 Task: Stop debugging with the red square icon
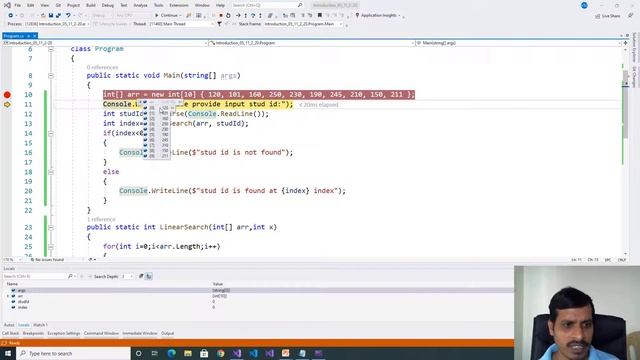click(x=221, y=16)
